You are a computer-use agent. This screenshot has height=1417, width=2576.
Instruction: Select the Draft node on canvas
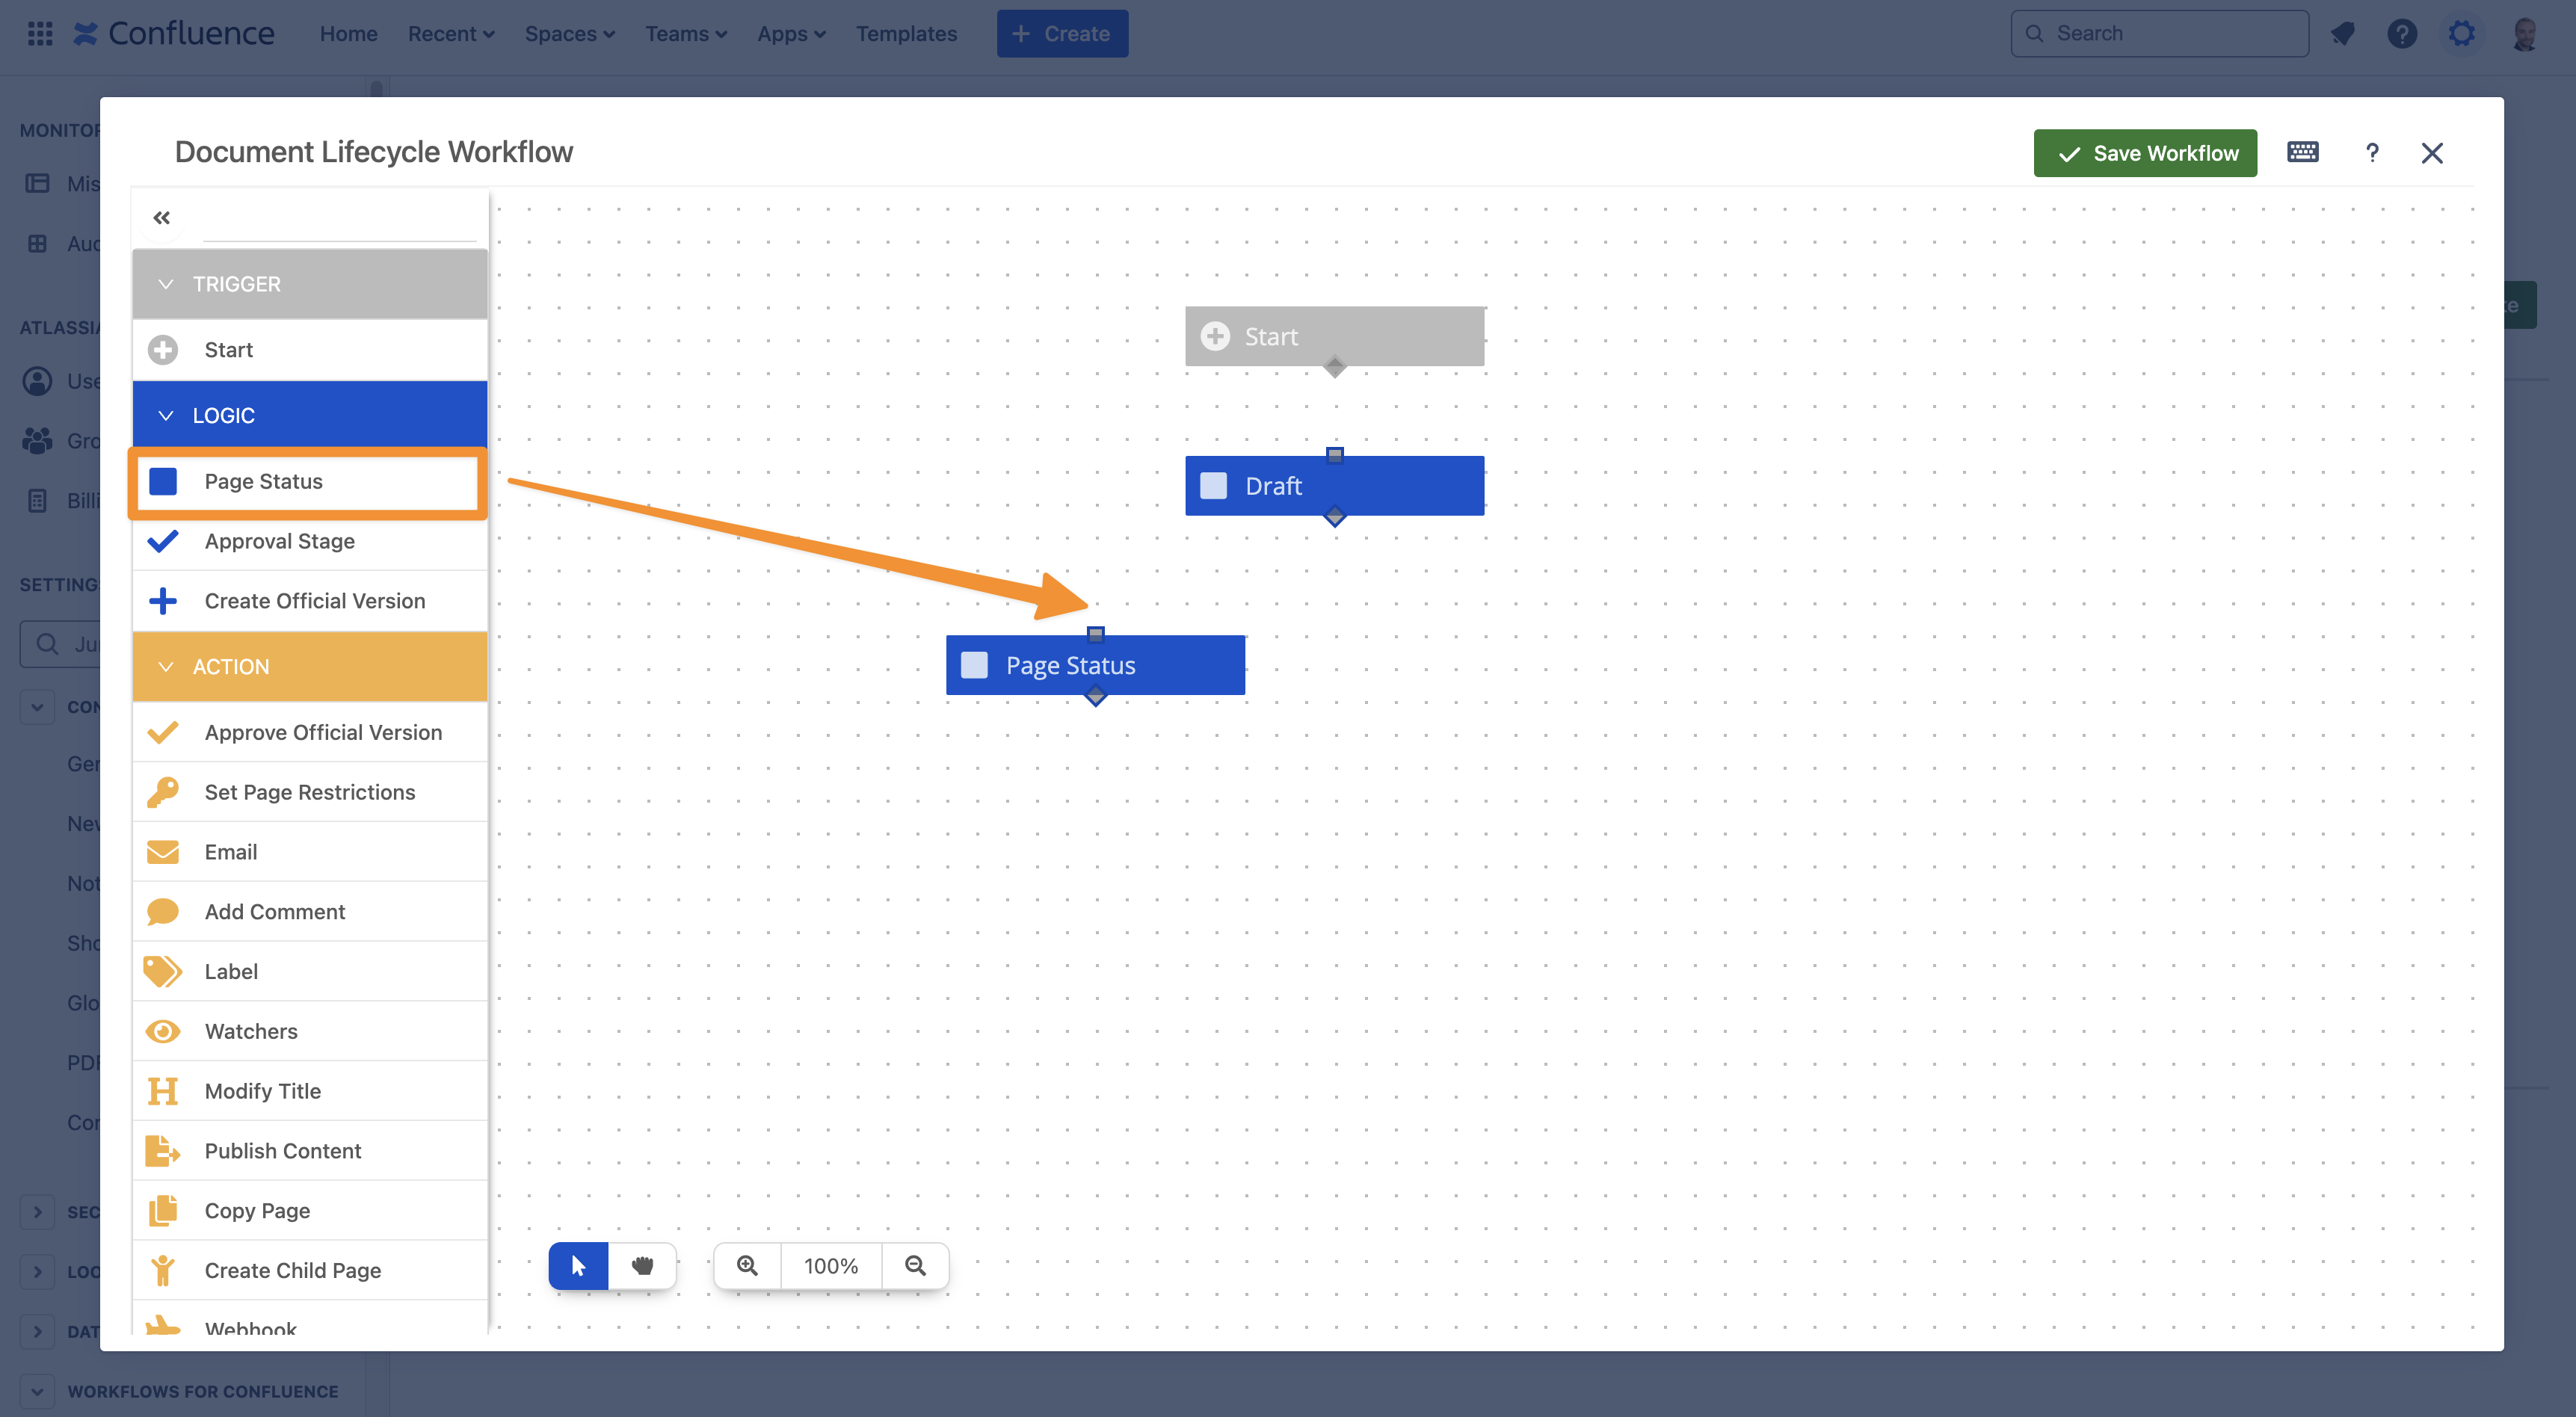click(1334, 486)
